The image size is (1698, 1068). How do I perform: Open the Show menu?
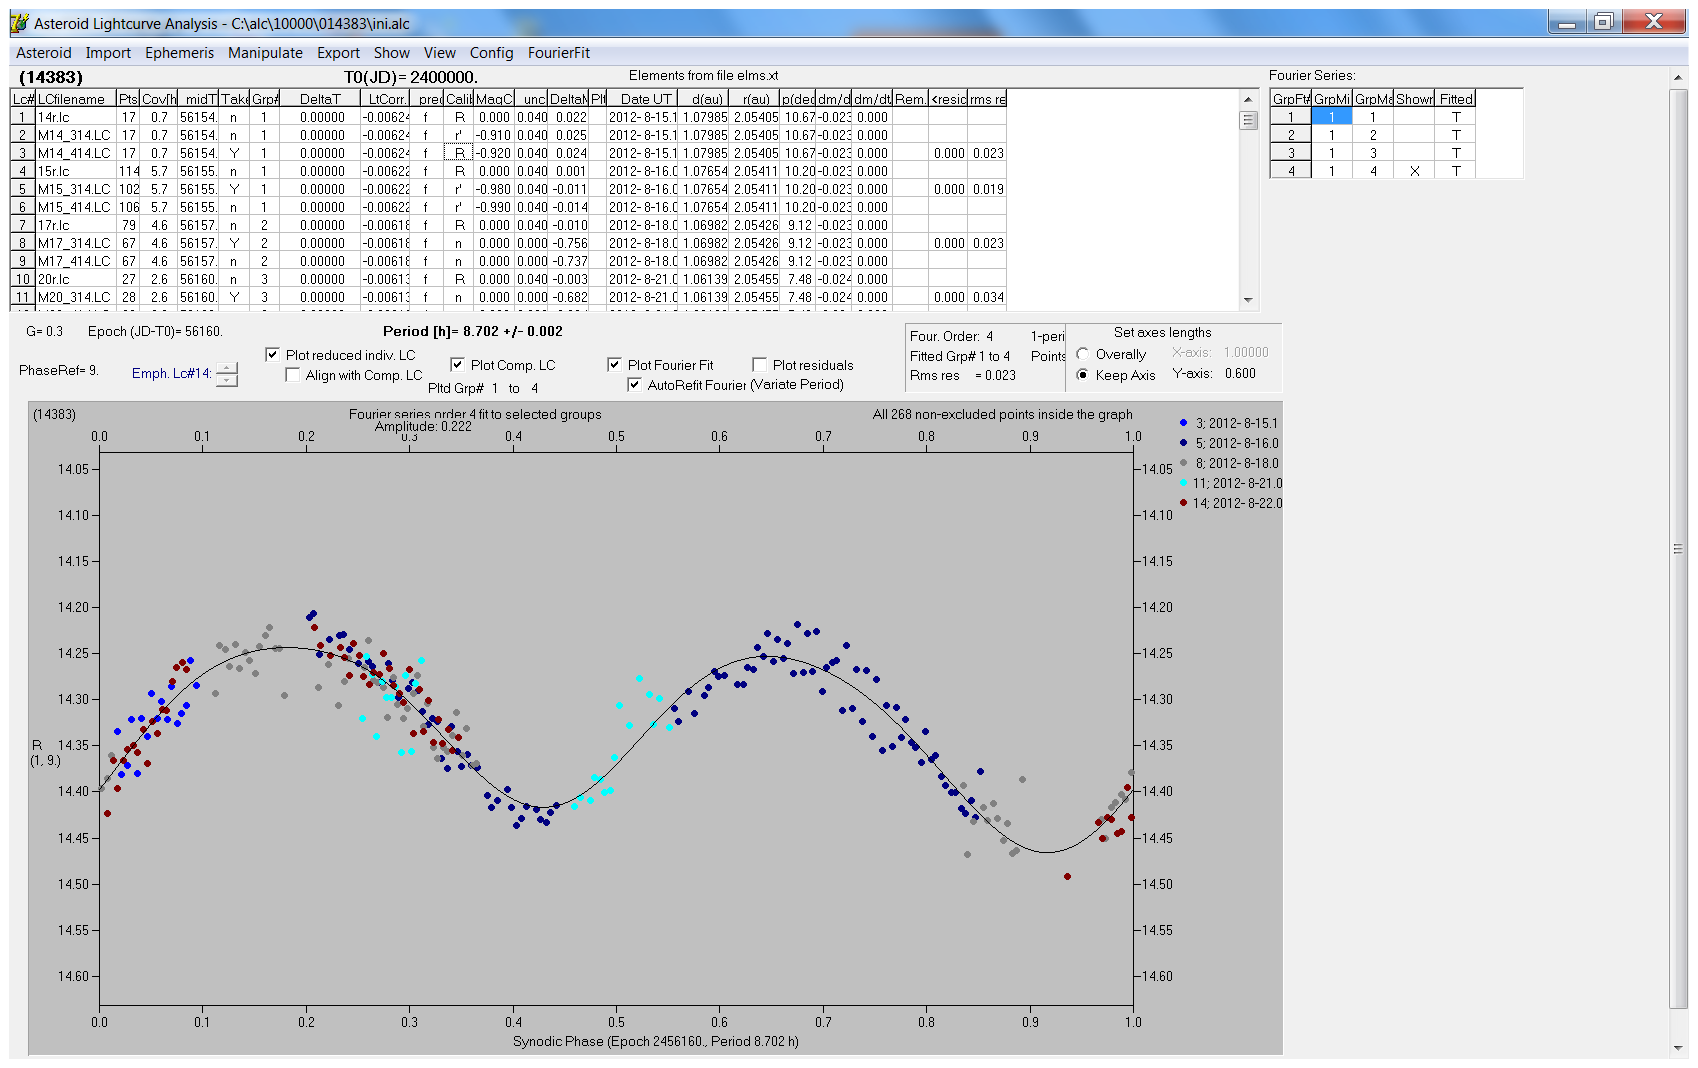tap(392, 53)
